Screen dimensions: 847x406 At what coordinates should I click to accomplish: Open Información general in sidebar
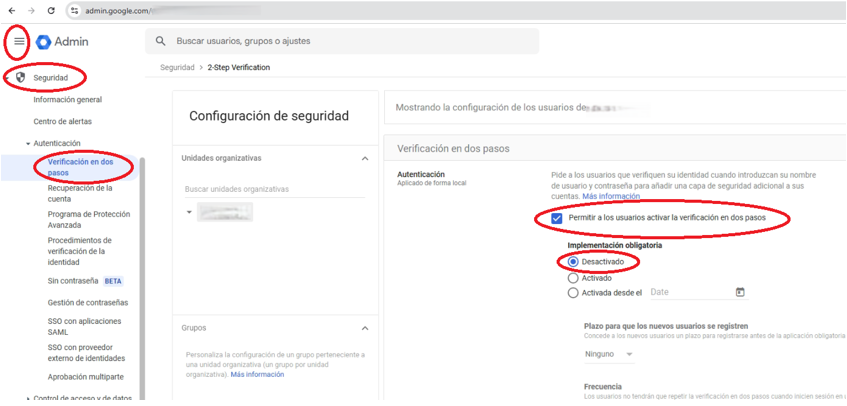[x=68, y=100]
